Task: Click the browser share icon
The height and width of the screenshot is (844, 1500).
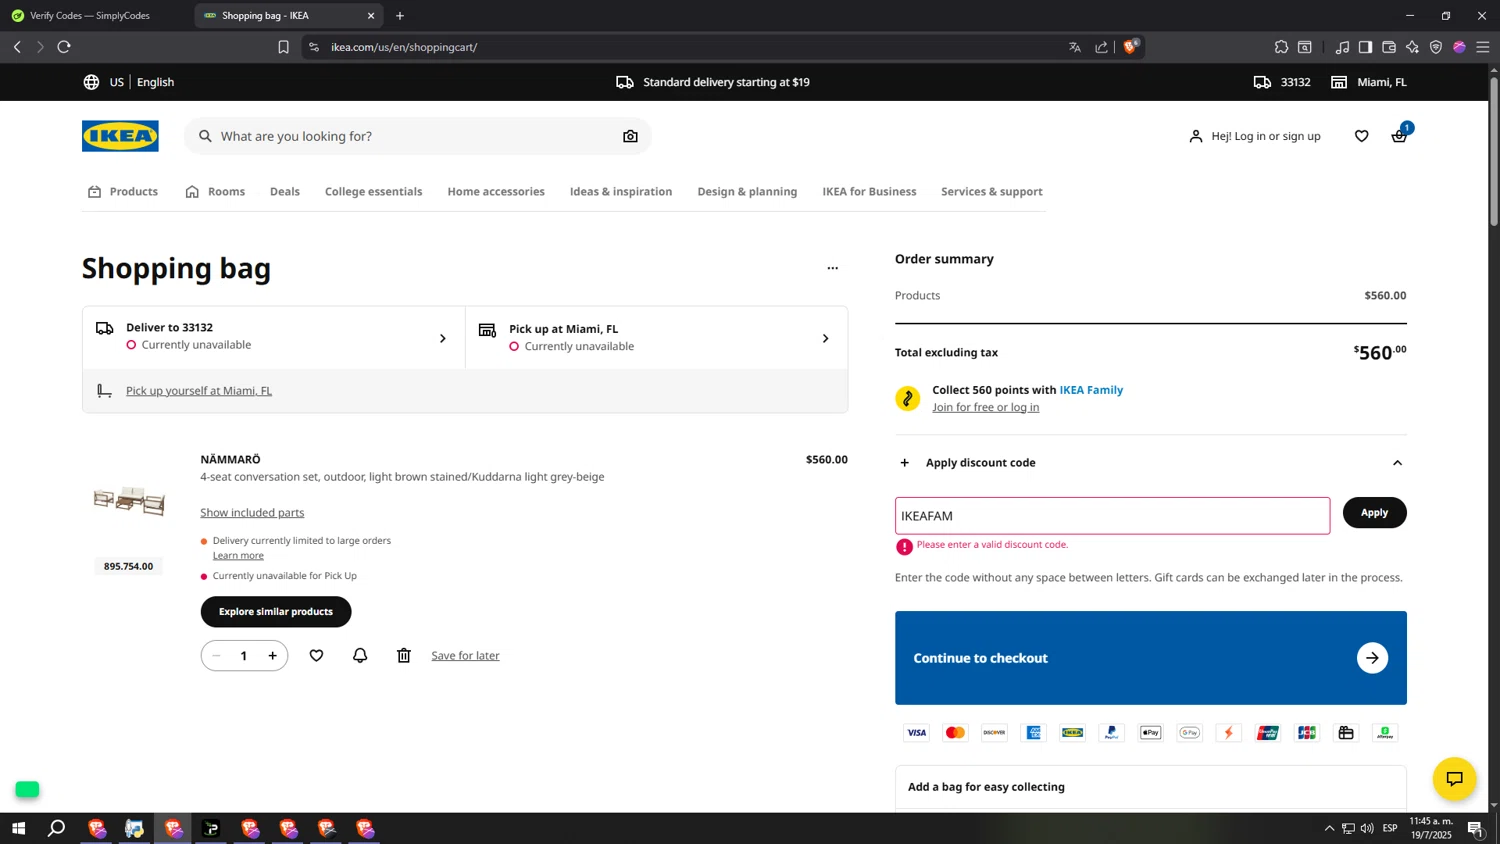Action: 1101,47
